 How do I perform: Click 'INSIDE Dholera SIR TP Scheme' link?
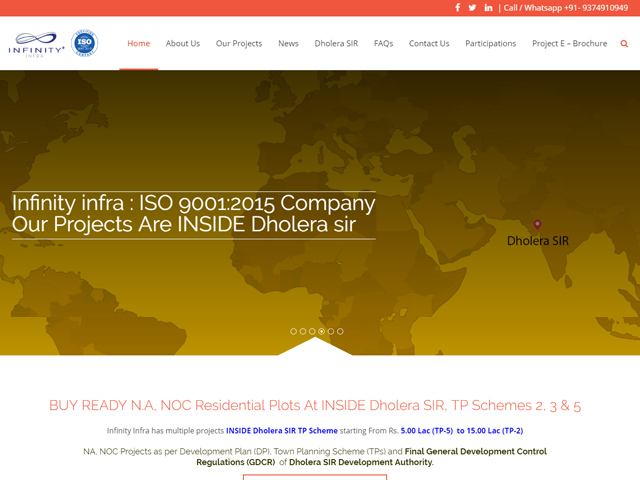tap(282, 431)
